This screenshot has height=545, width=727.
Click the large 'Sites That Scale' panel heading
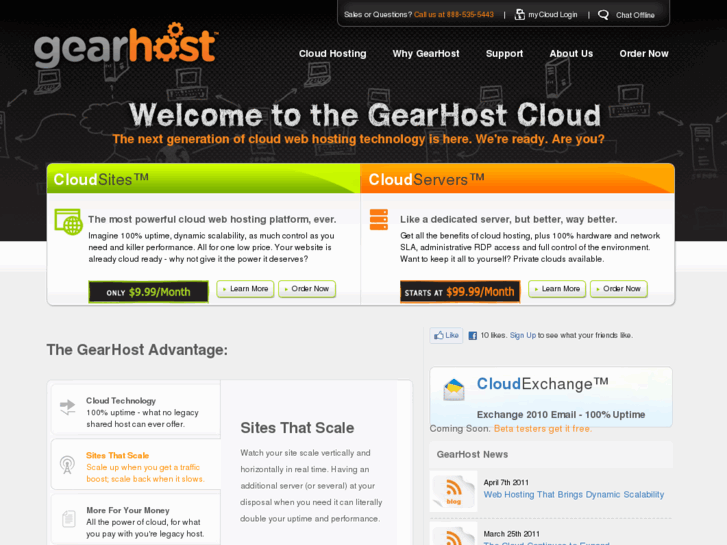(x=297, y=428)
